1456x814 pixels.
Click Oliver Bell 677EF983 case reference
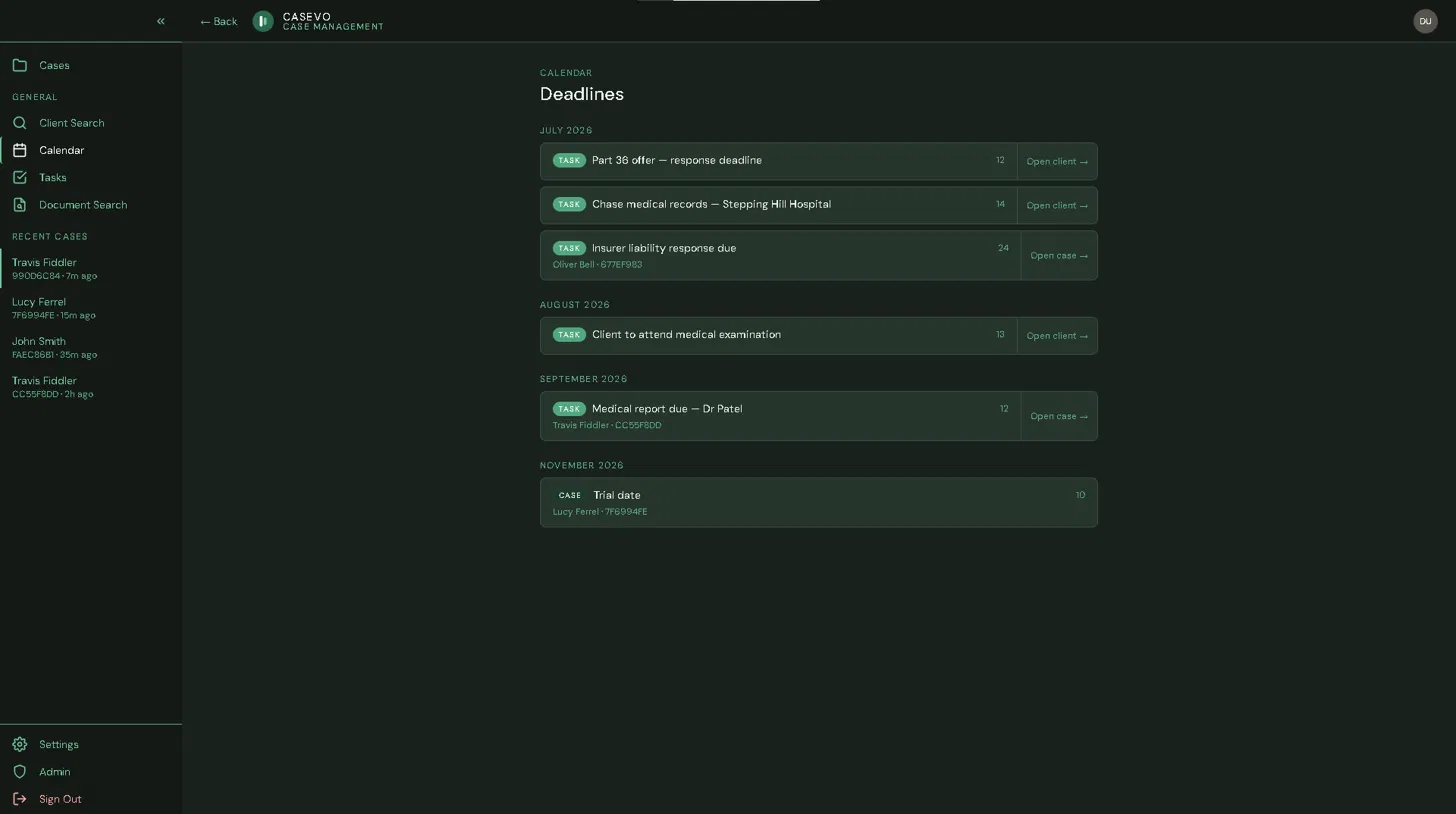[597, 265]
